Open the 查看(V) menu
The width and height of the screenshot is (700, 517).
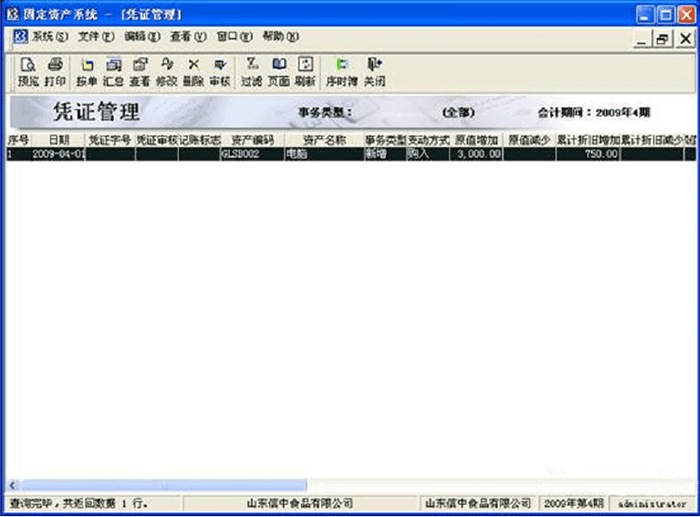(x=188, y=37)
